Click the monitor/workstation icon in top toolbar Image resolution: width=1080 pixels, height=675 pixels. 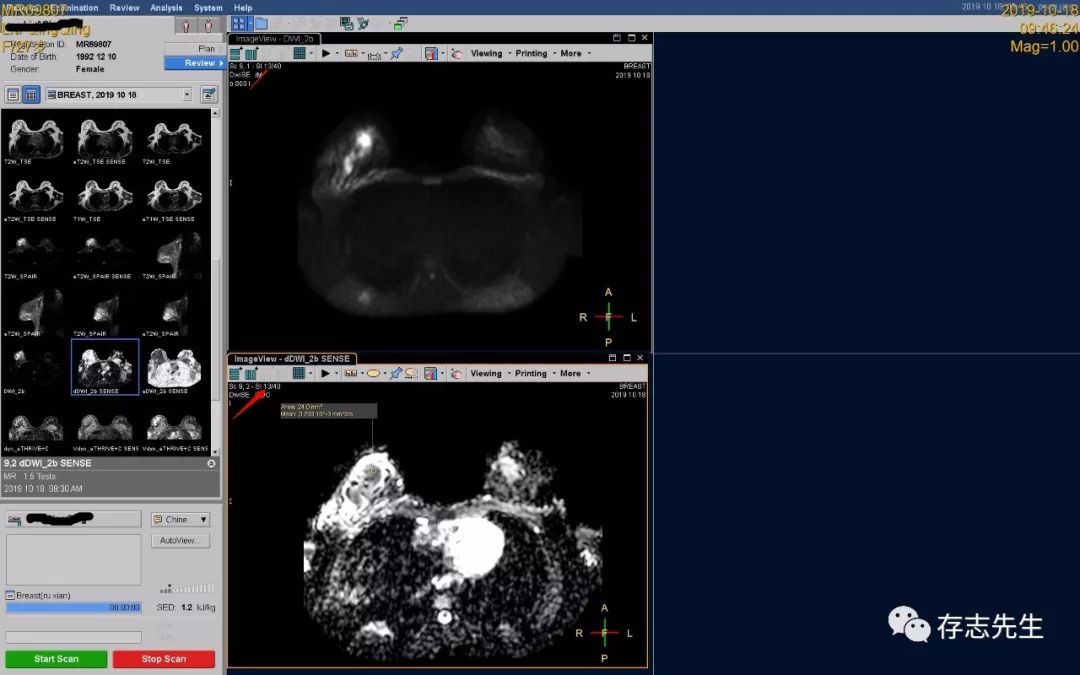(346, 24)
